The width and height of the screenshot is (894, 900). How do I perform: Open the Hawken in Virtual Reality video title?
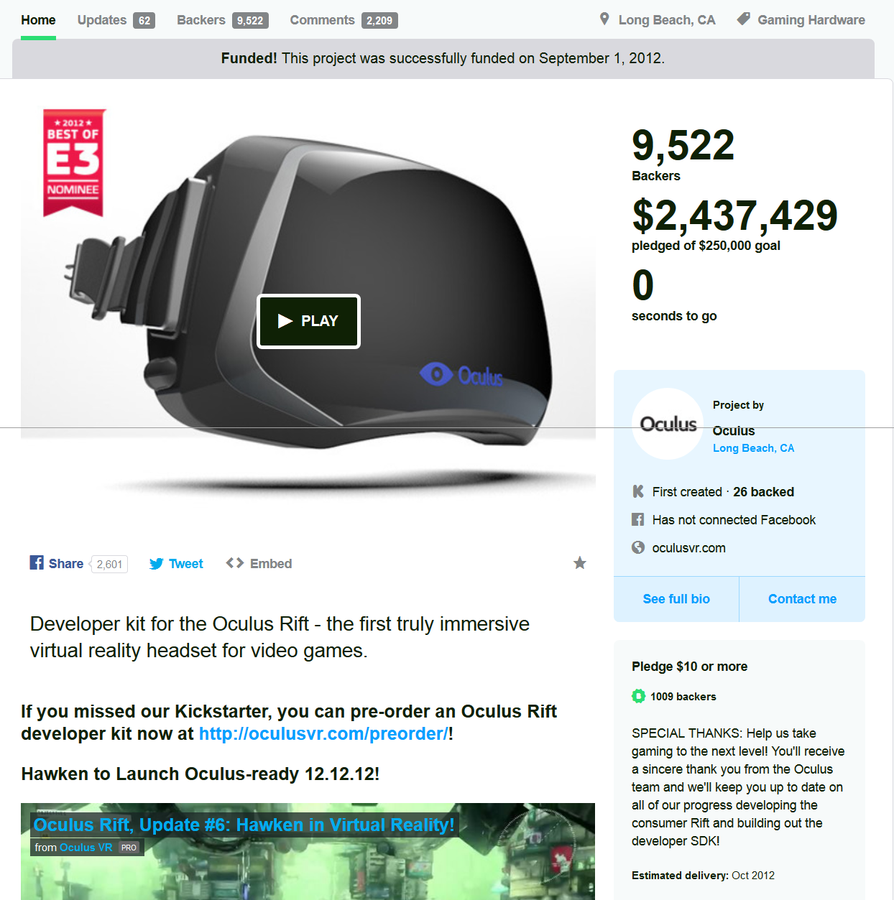click(244, 825)
